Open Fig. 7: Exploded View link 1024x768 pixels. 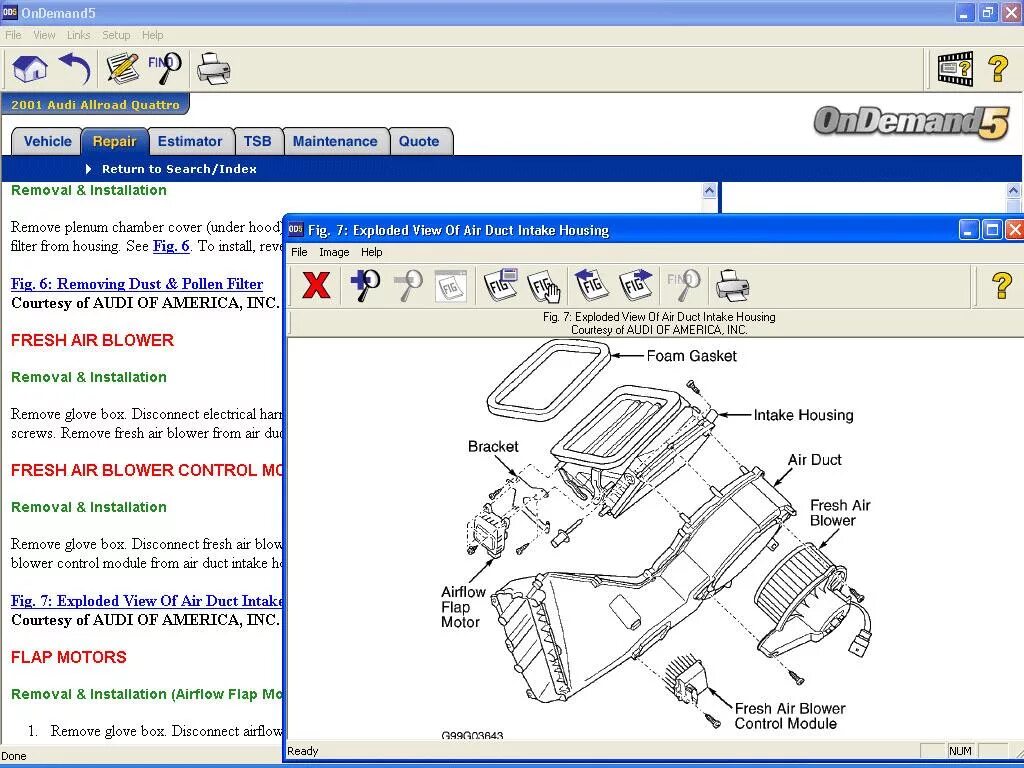click(147, 601)
